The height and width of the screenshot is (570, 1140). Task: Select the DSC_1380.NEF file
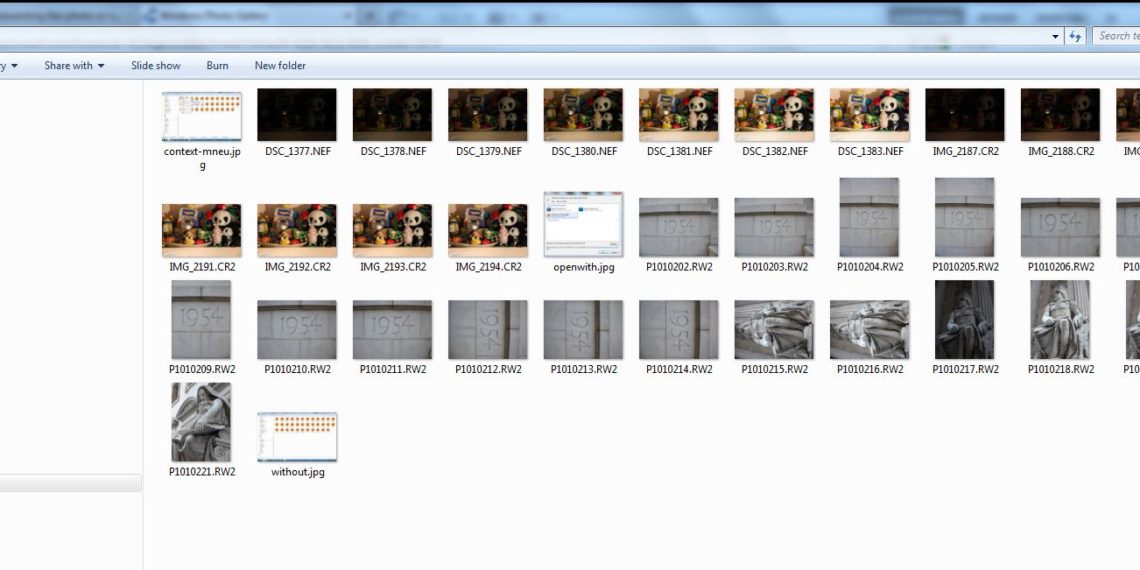pyautogui.click(x=583, y=115)
